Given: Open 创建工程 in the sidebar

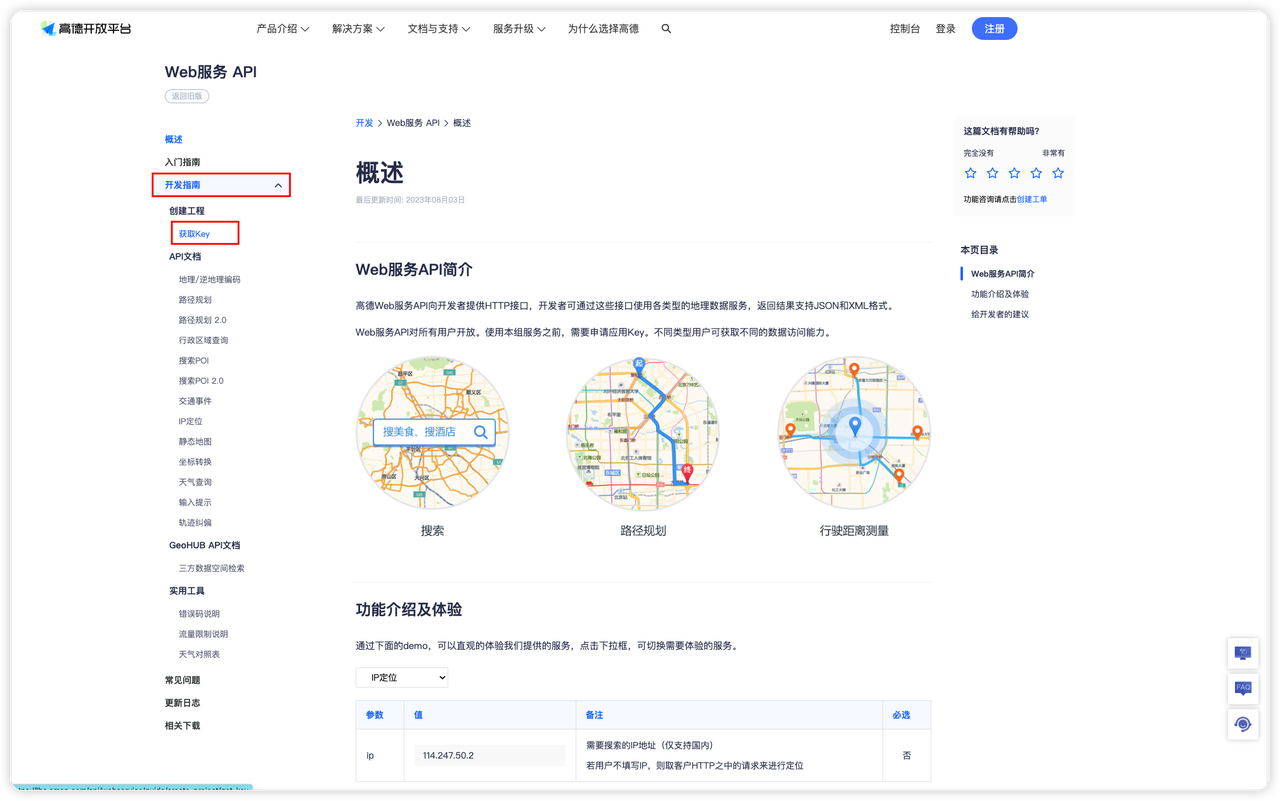Looking at the screenshot, I should (187, 211).
